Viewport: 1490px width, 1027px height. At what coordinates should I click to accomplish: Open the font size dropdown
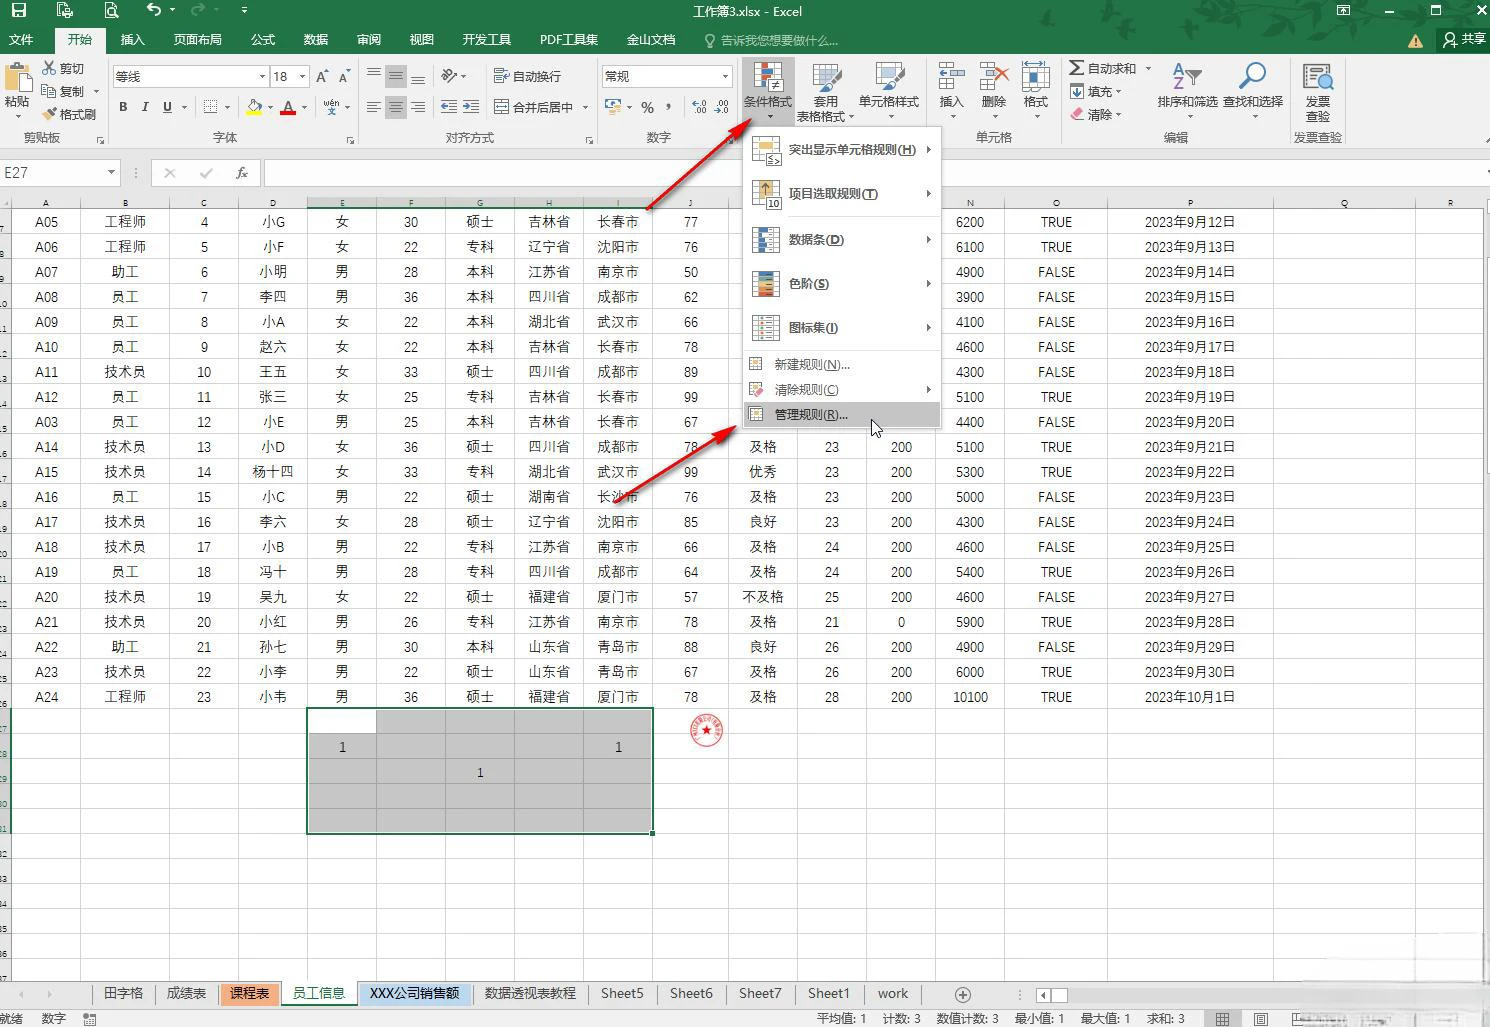tap(302, 76)
